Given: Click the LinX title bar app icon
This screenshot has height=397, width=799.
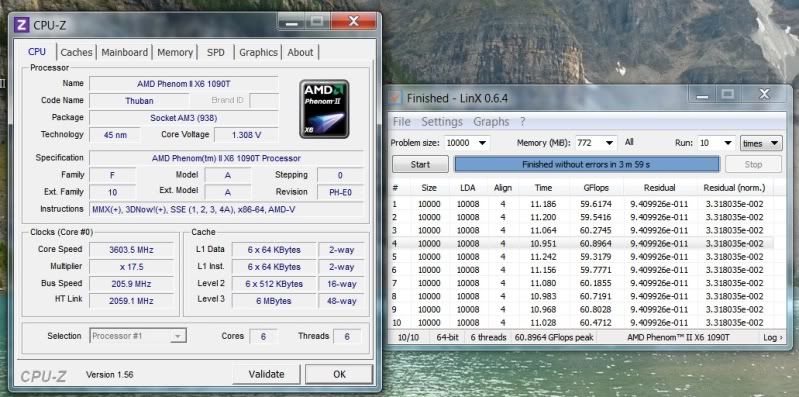Looking at the screenshot, I should coord(394,97).
